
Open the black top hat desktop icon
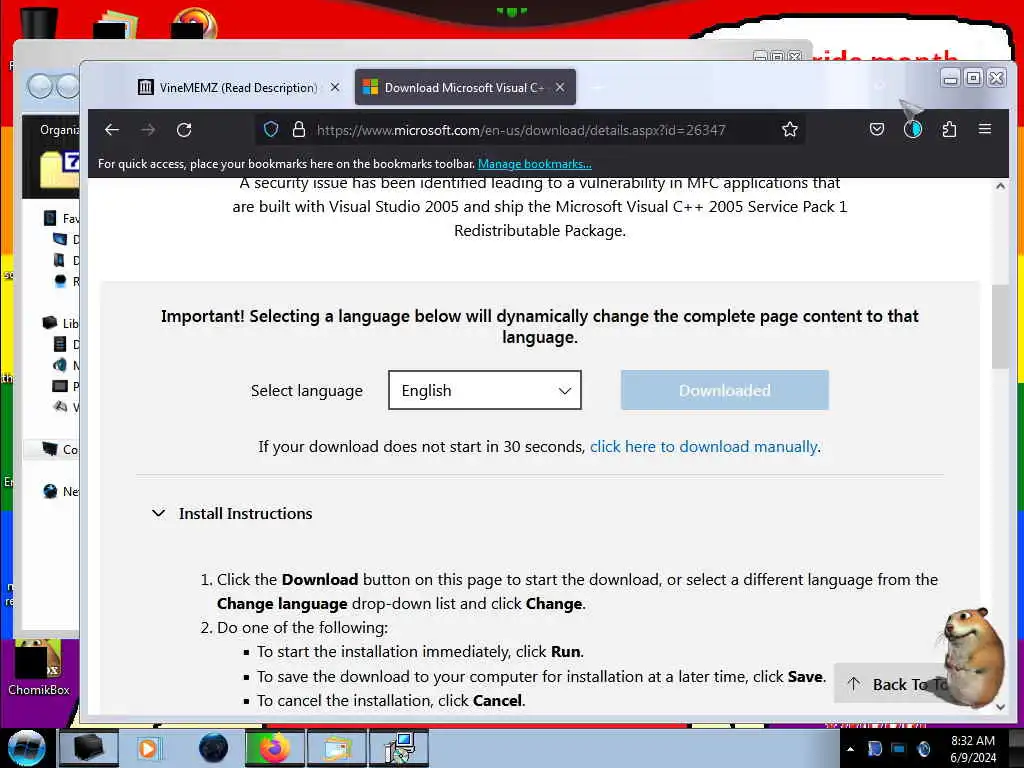click(x=39, y=22)
